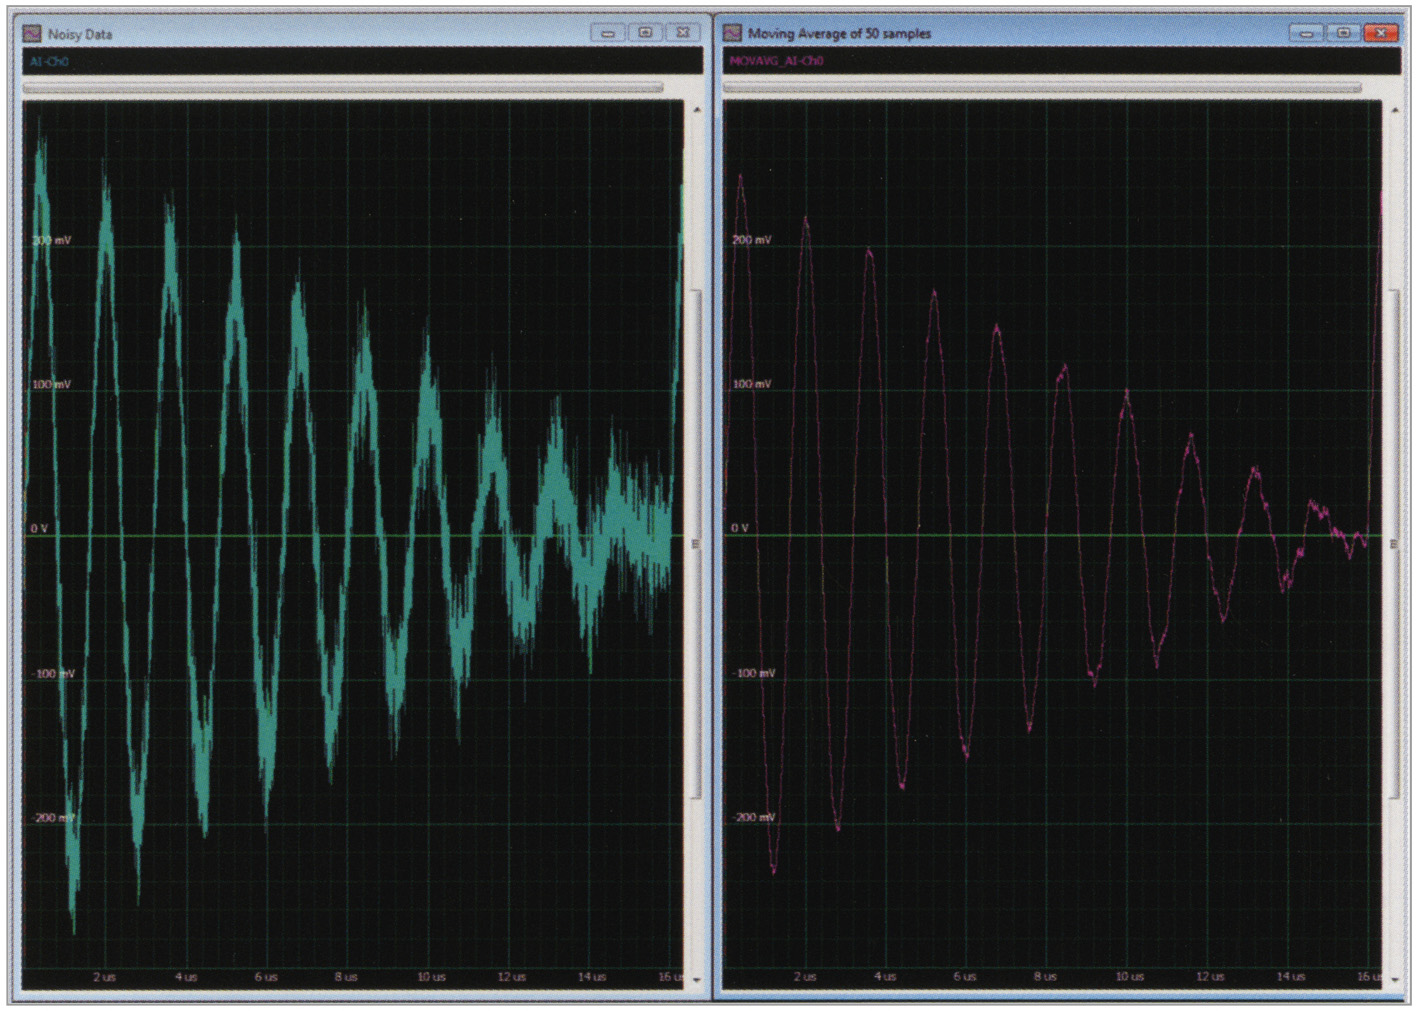
Task: Click the 4 us label in Moving Average plot
Action: coord(885,976)
